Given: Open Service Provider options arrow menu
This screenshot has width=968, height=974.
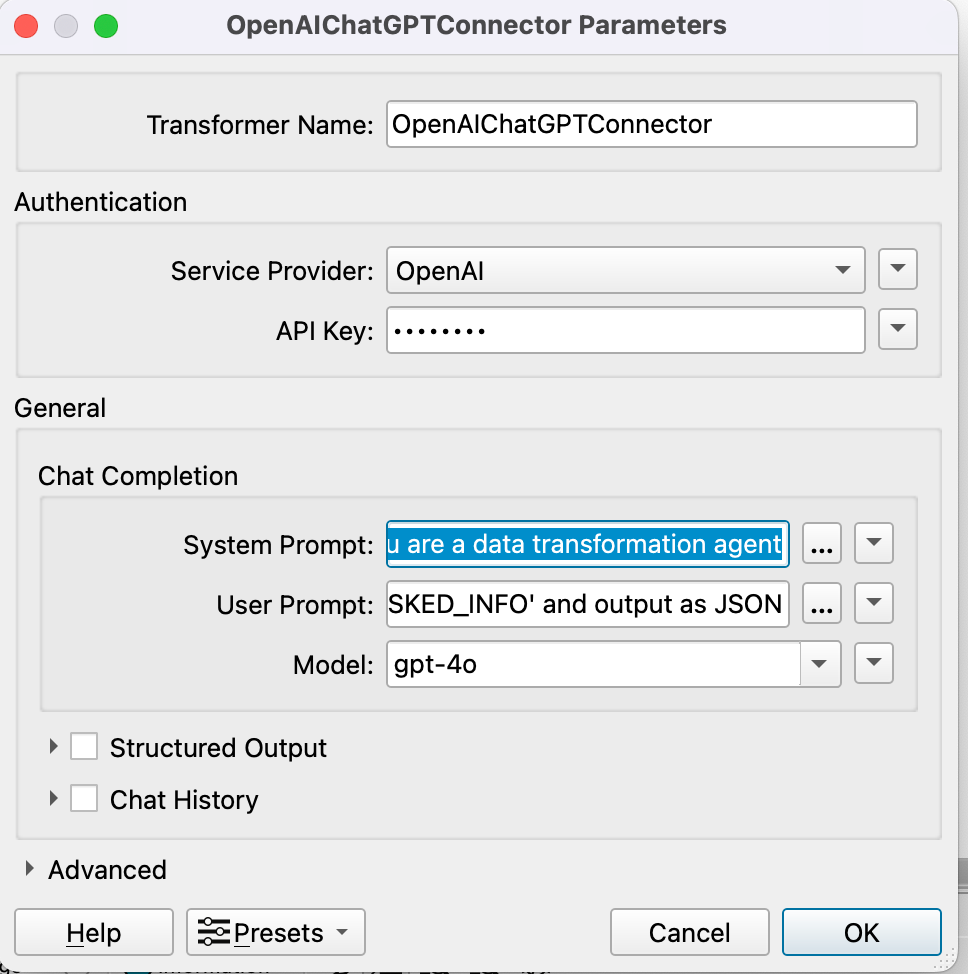Looking at the screenshot, I should (897, 269).
